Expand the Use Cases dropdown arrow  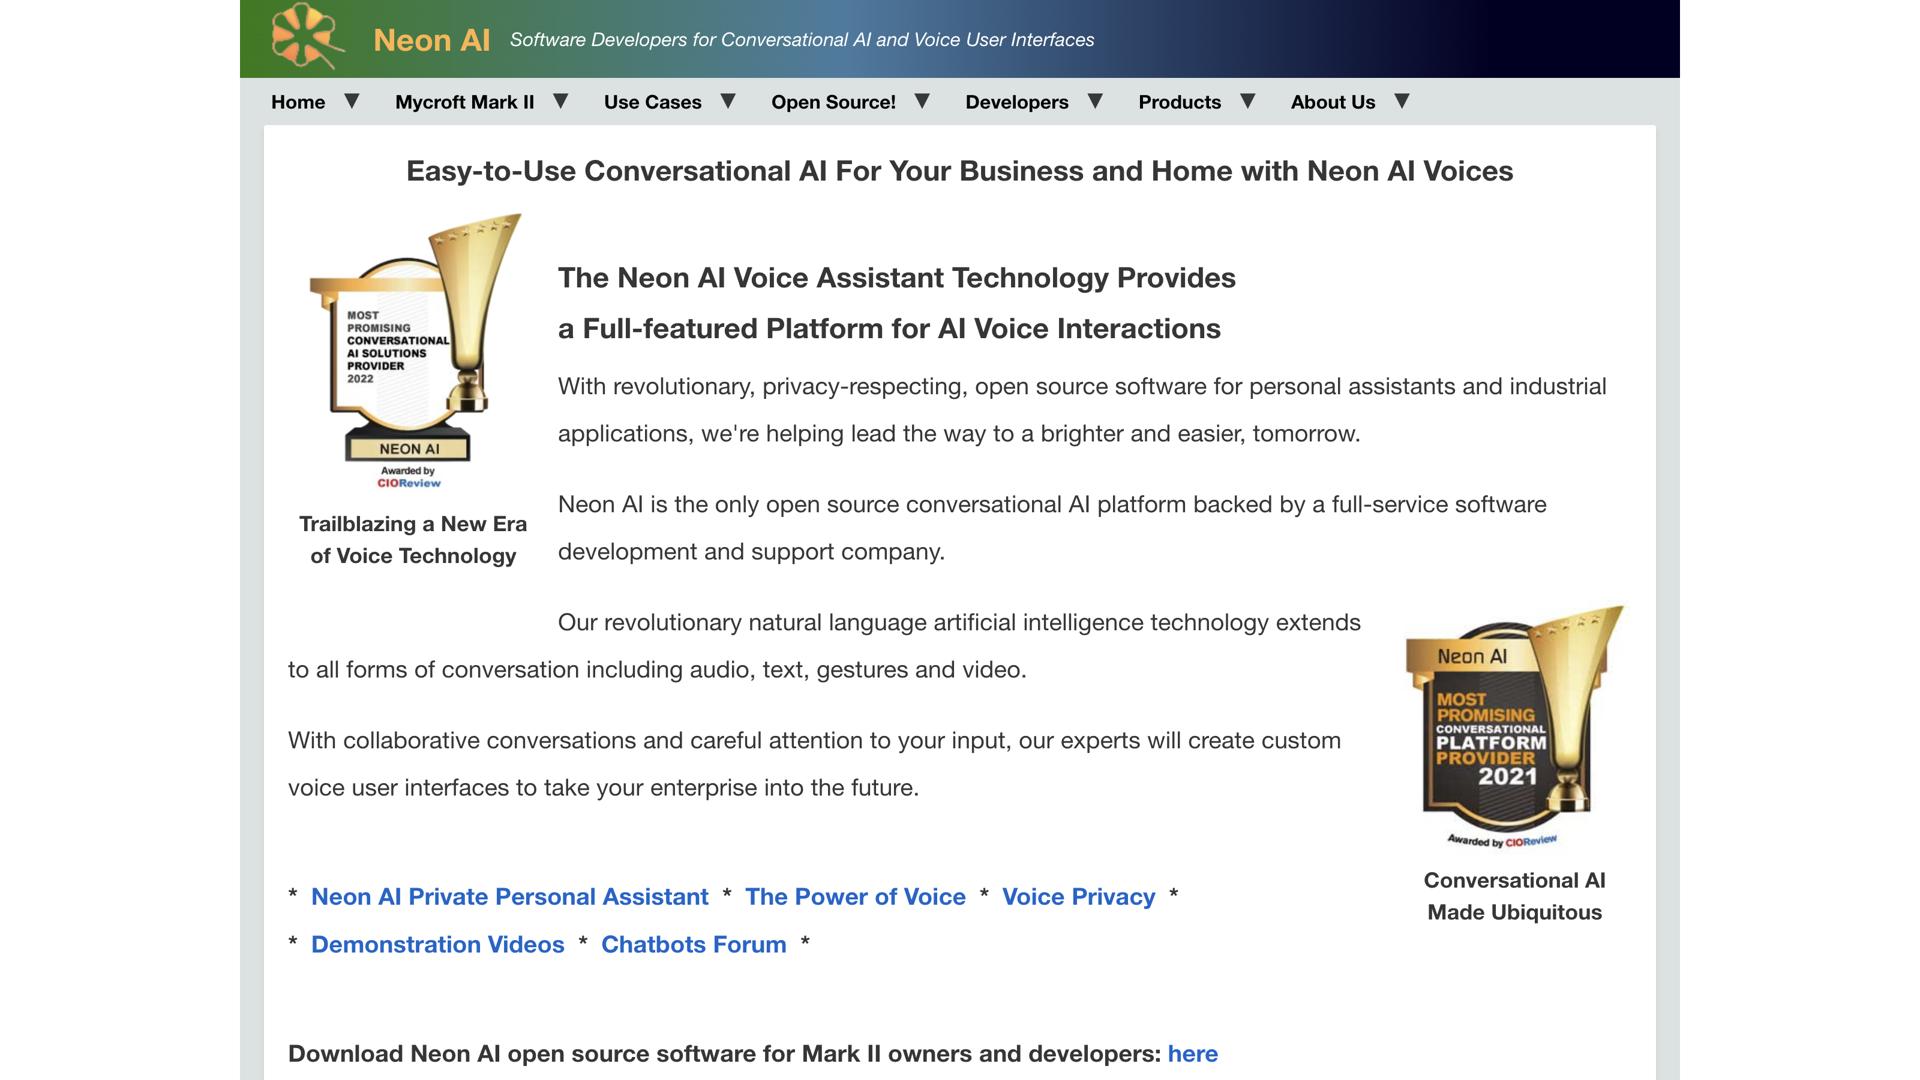point(728,101)
